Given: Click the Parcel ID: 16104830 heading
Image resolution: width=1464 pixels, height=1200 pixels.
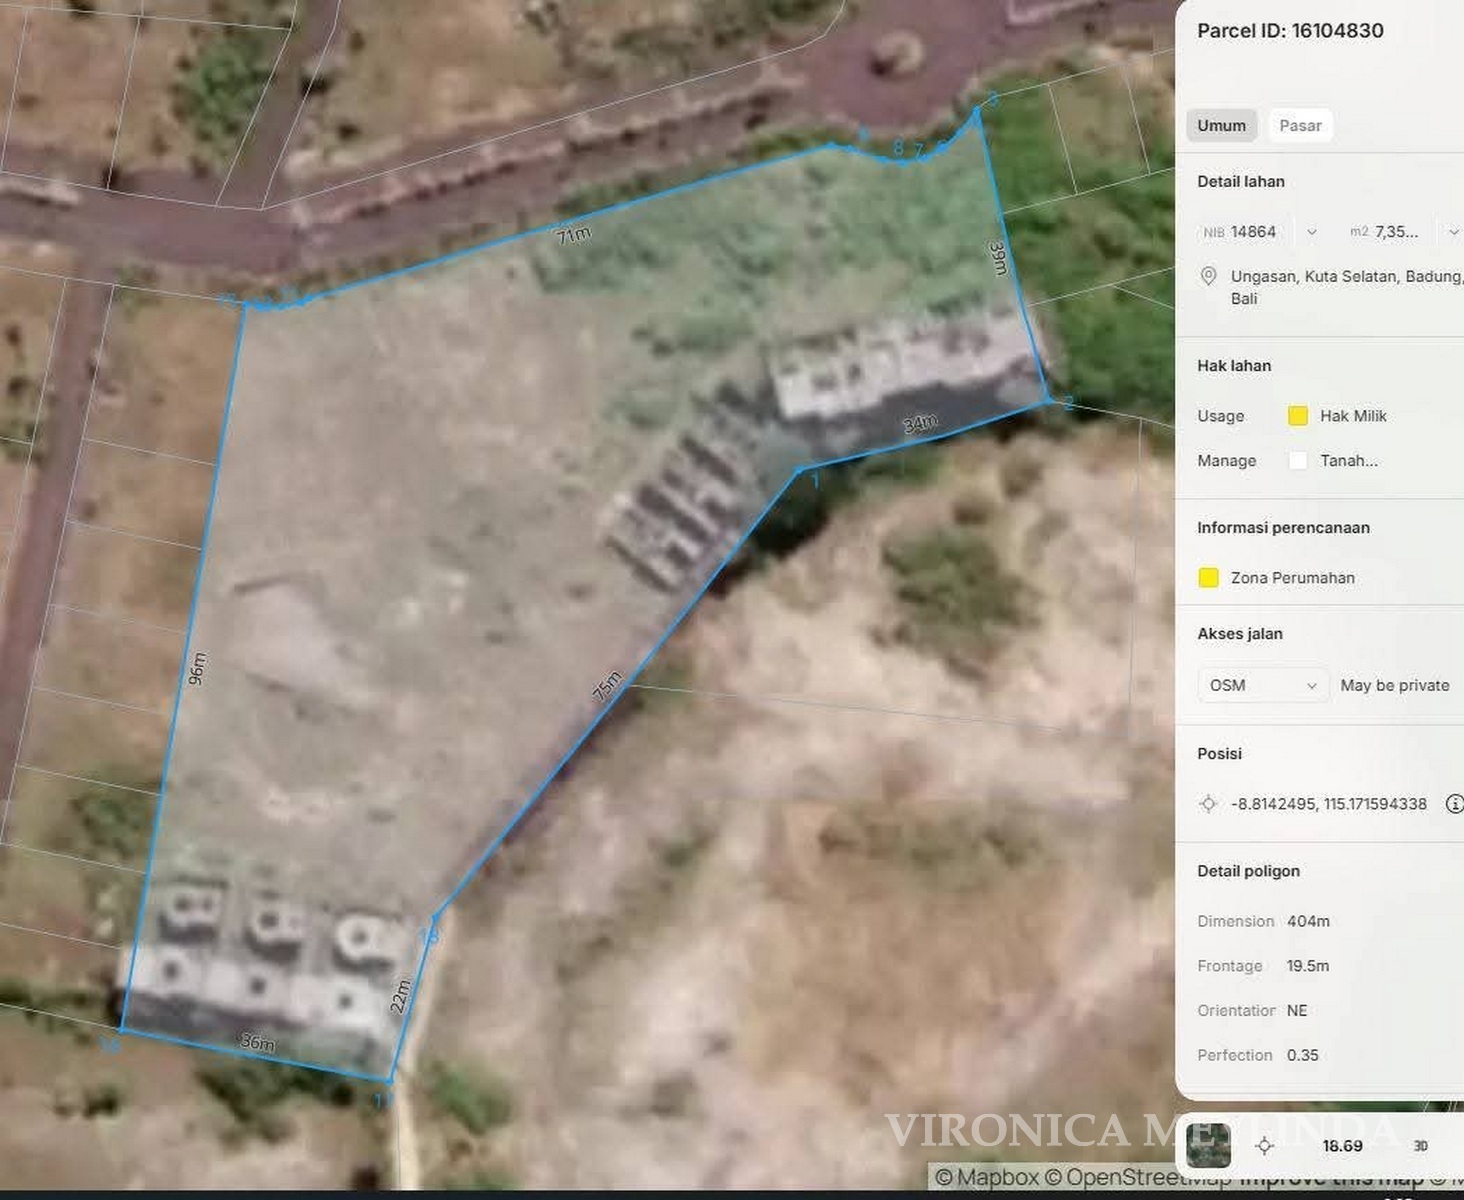Looking at the screenshot, I should click(x=1290, y=31).
